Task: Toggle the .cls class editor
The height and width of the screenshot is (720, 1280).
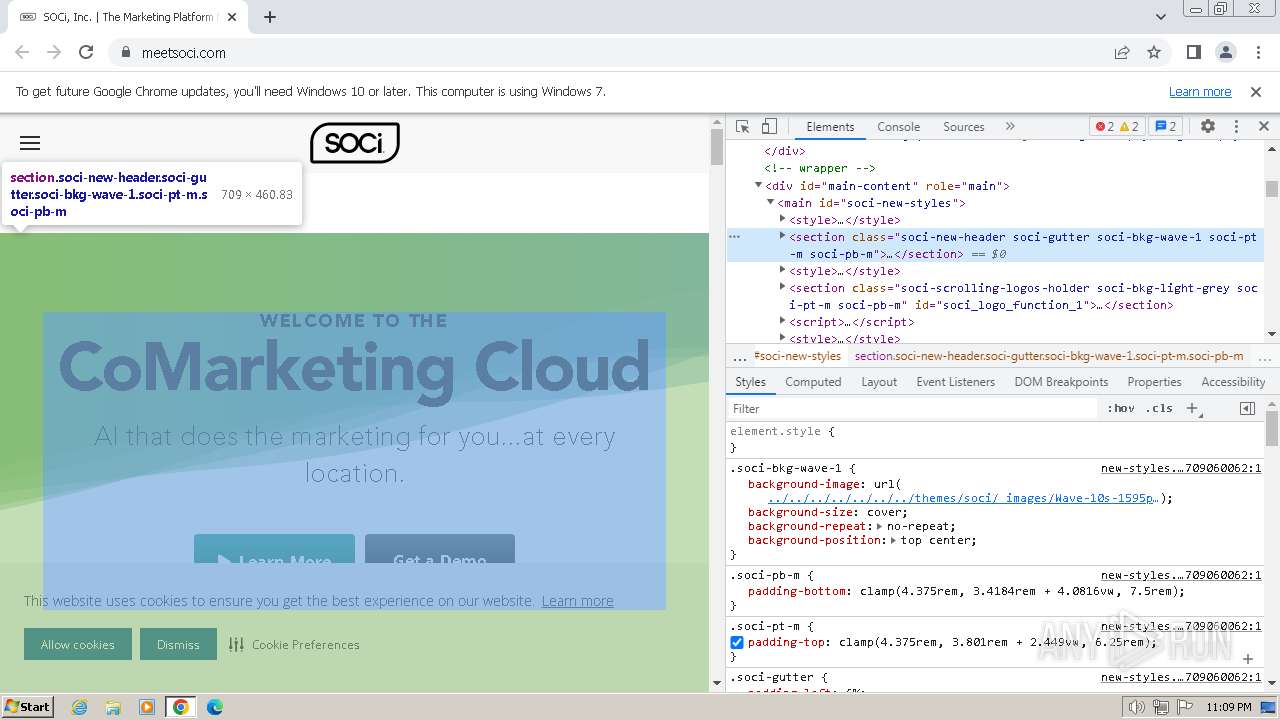Action: click(1159, 408)
